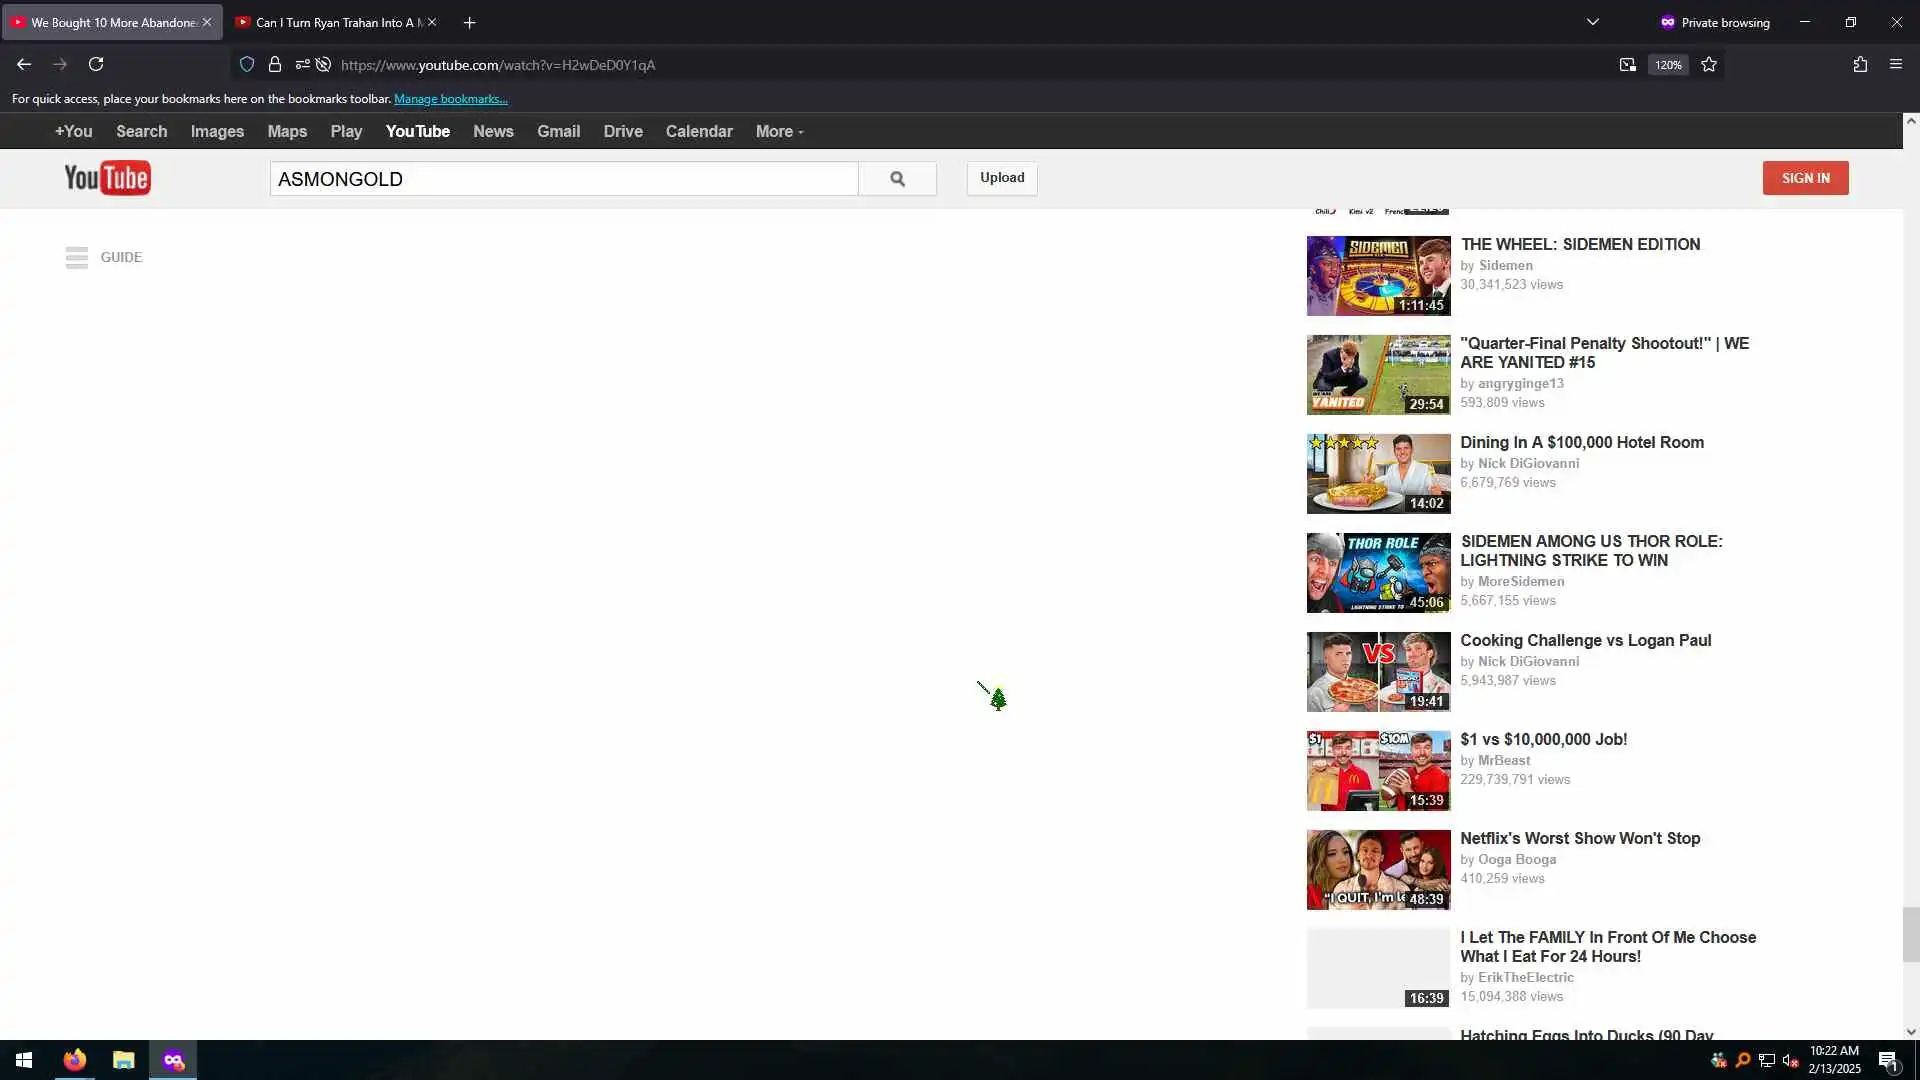Reload the page with refresh icon
1920x1080 pixels.
click(x=96, y=64)
